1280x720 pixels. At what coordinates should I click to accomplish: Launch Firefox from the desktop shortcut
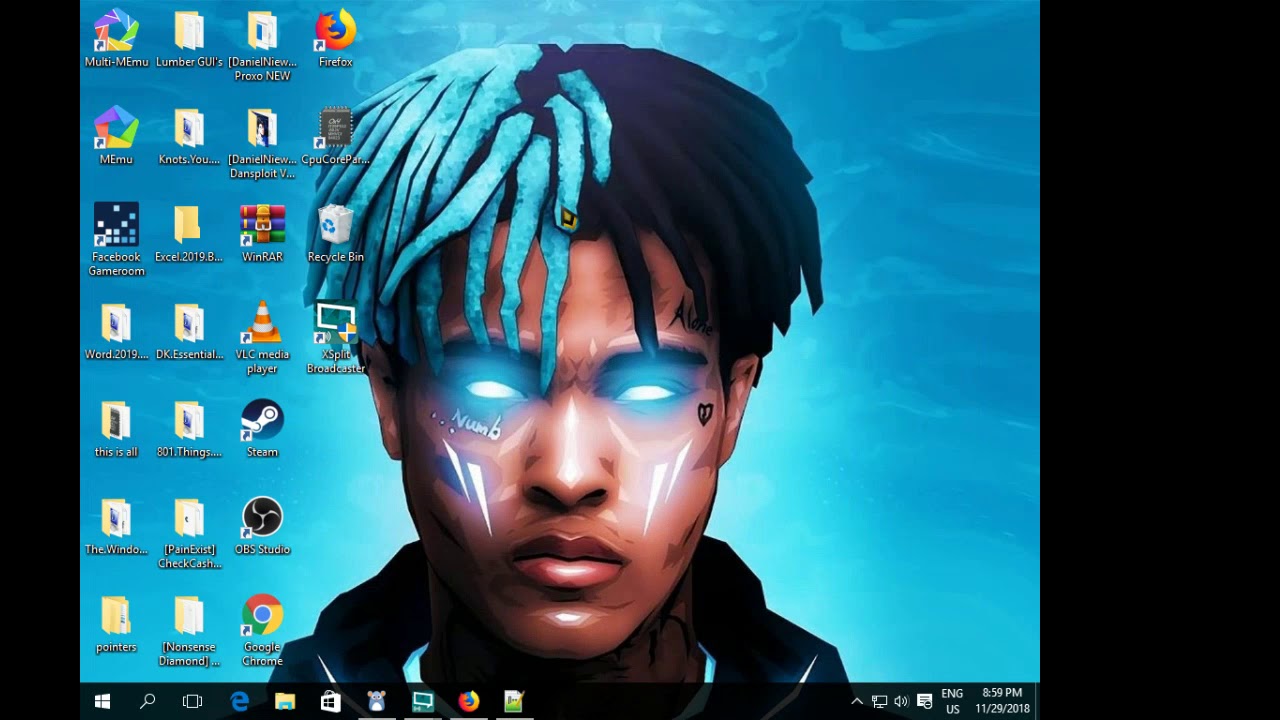335,39
